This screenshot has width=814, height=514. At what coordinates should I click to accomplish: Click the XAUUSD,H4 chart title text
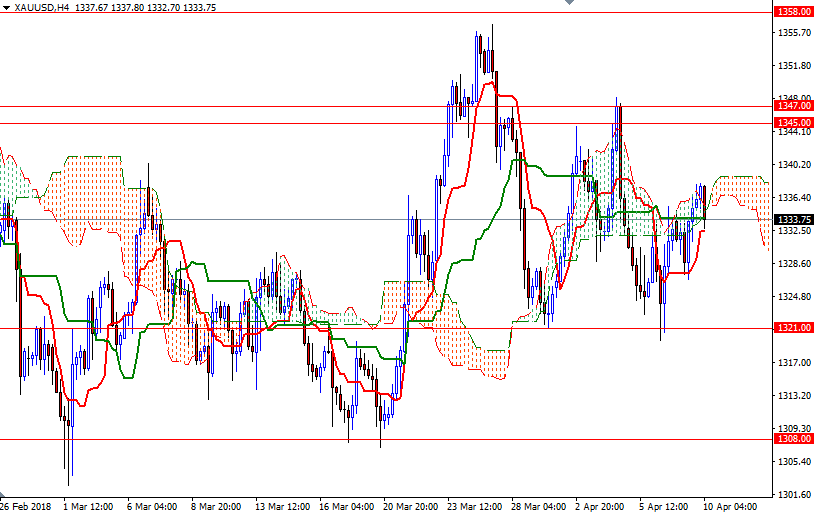[41, 7]
